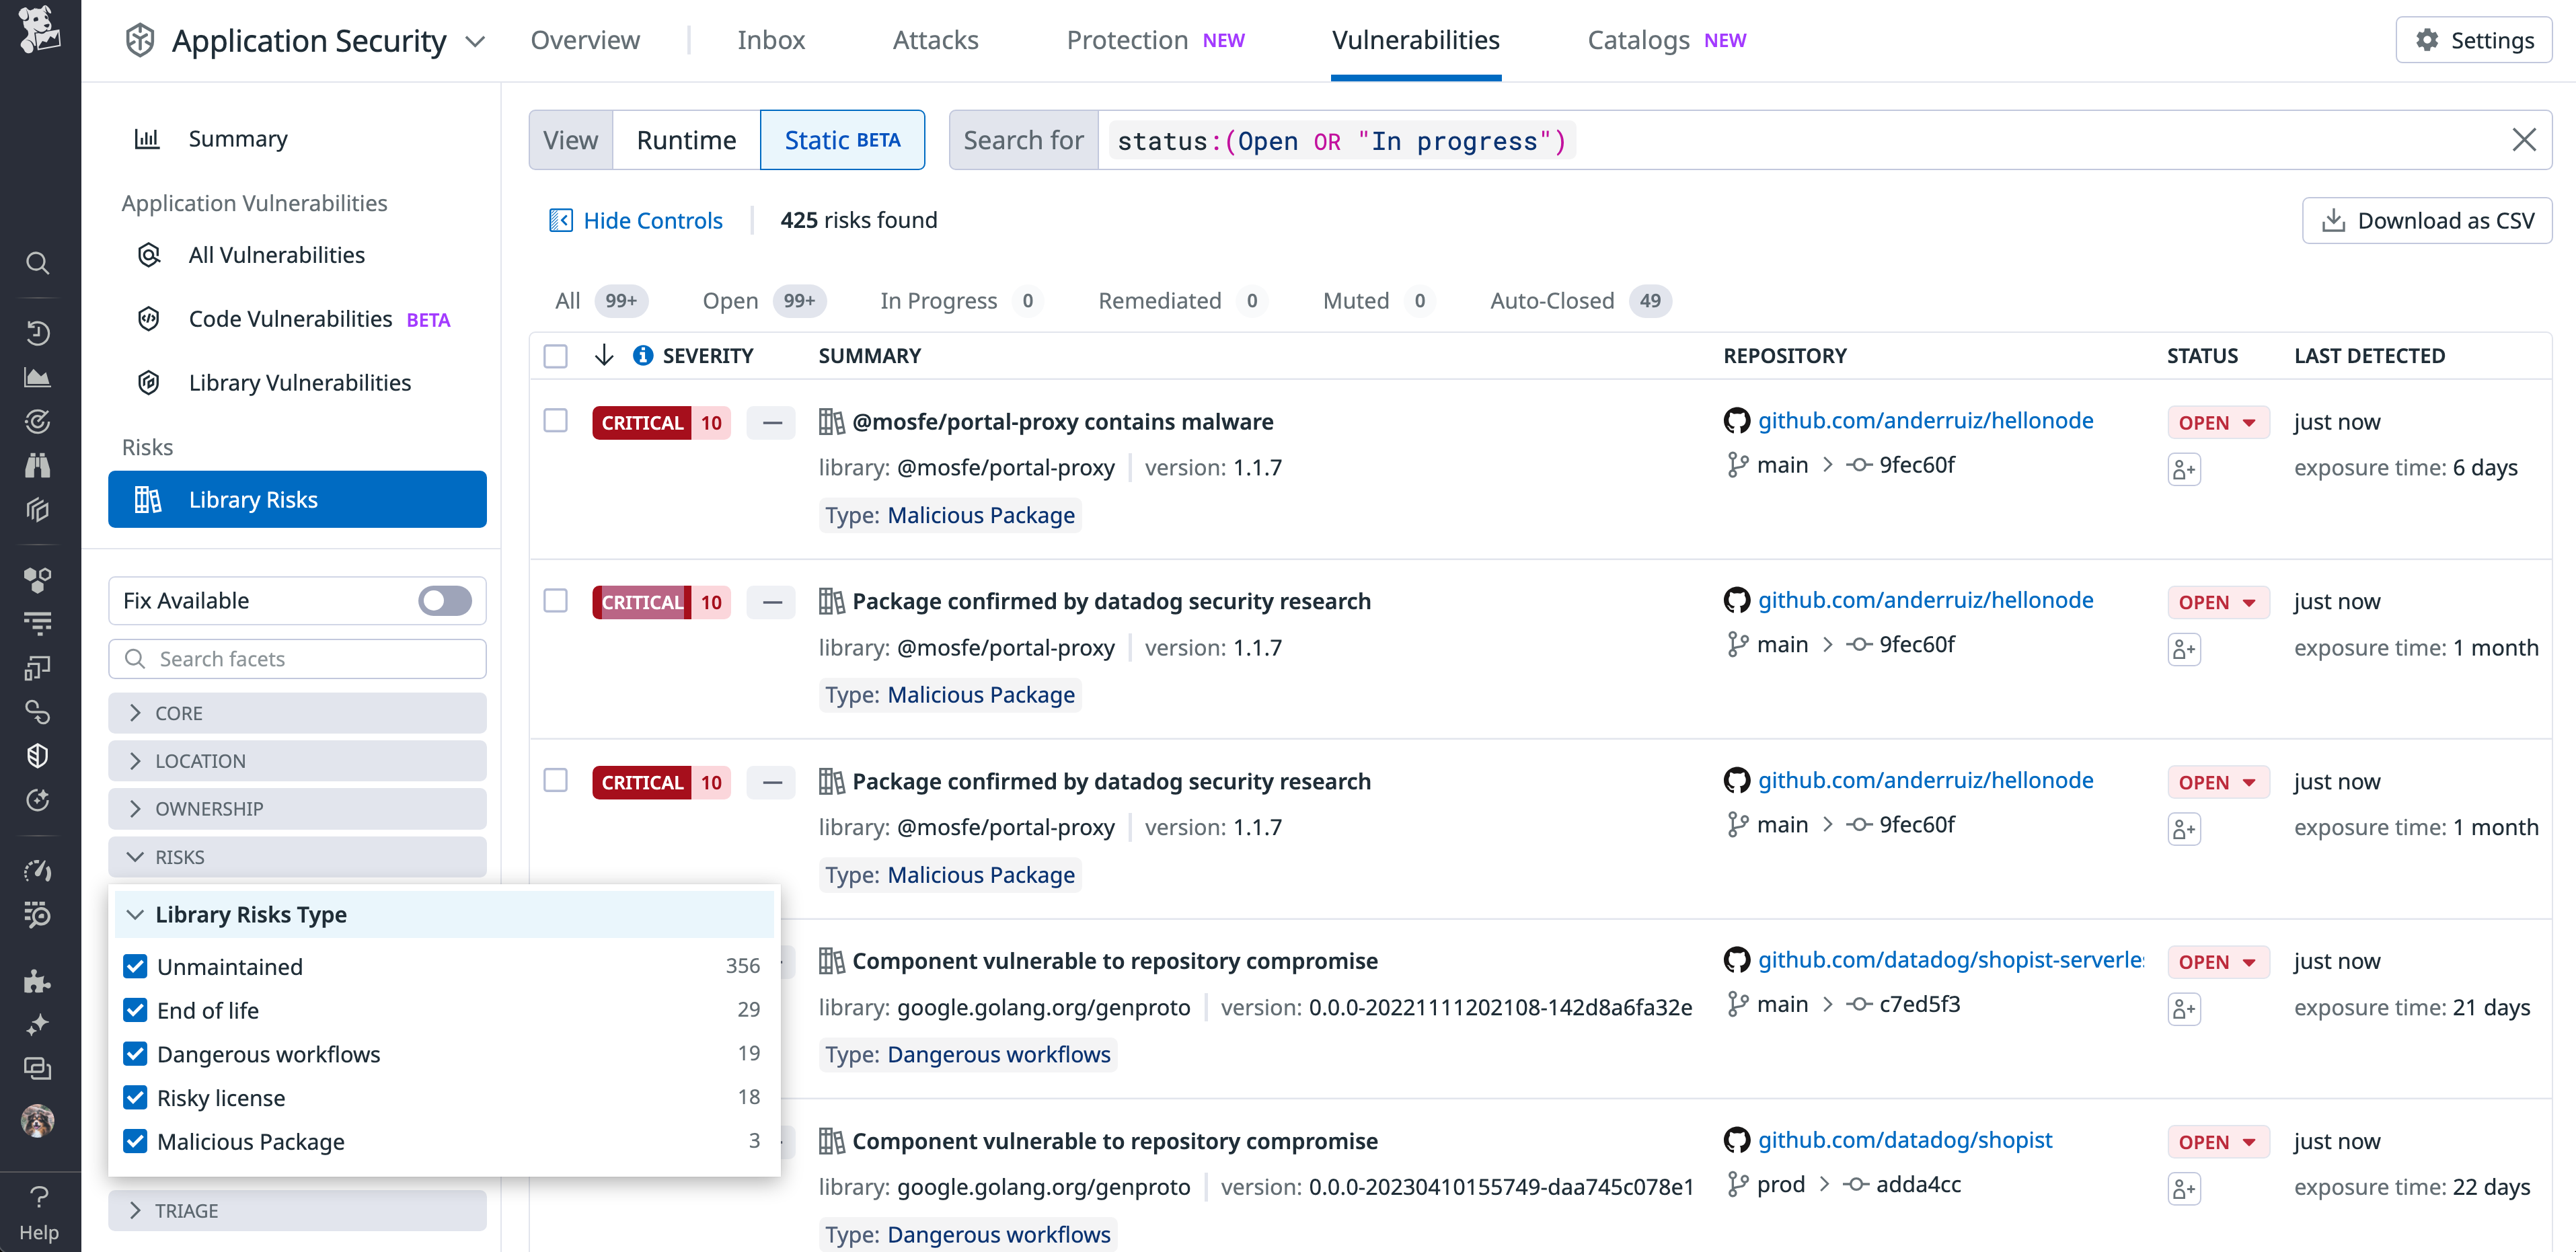2576x1252 pixels.
Task: Click the Help icon at bottom left
Action: 38,1196
